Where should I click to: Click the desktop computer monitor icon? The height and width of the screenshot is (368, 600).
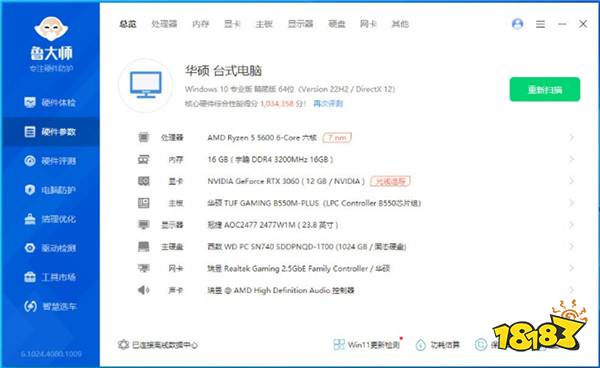click(x=145, y=85)
